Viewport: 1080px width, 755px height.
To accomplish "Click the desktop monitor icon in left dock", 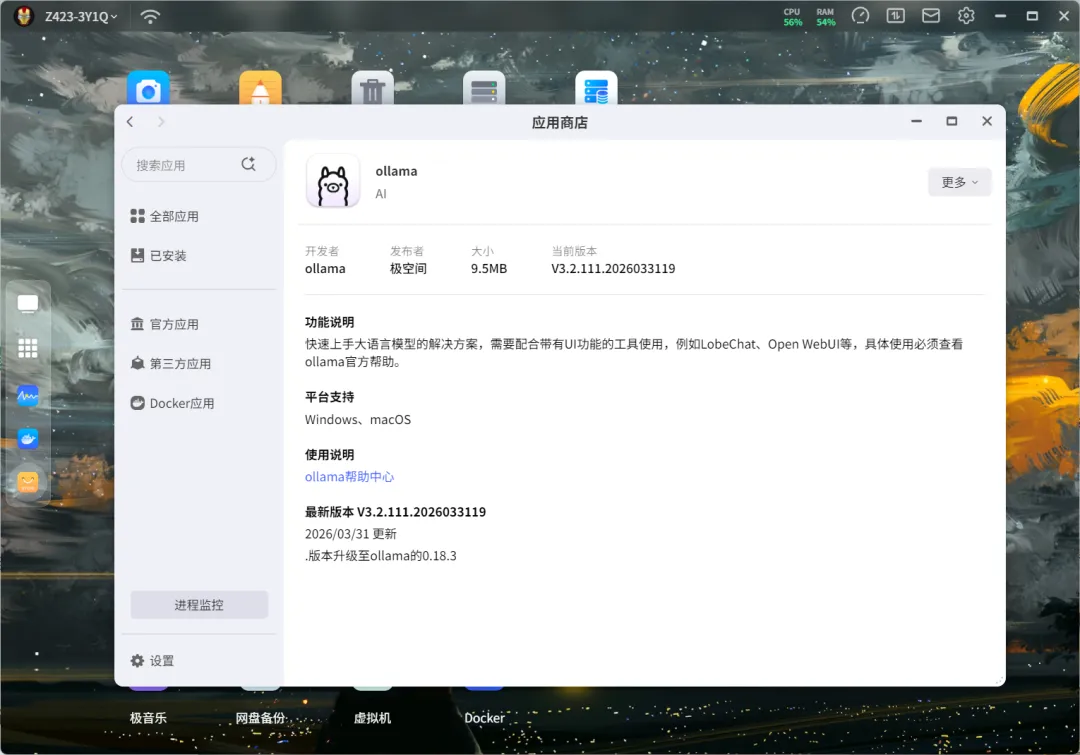I will 28,304.
